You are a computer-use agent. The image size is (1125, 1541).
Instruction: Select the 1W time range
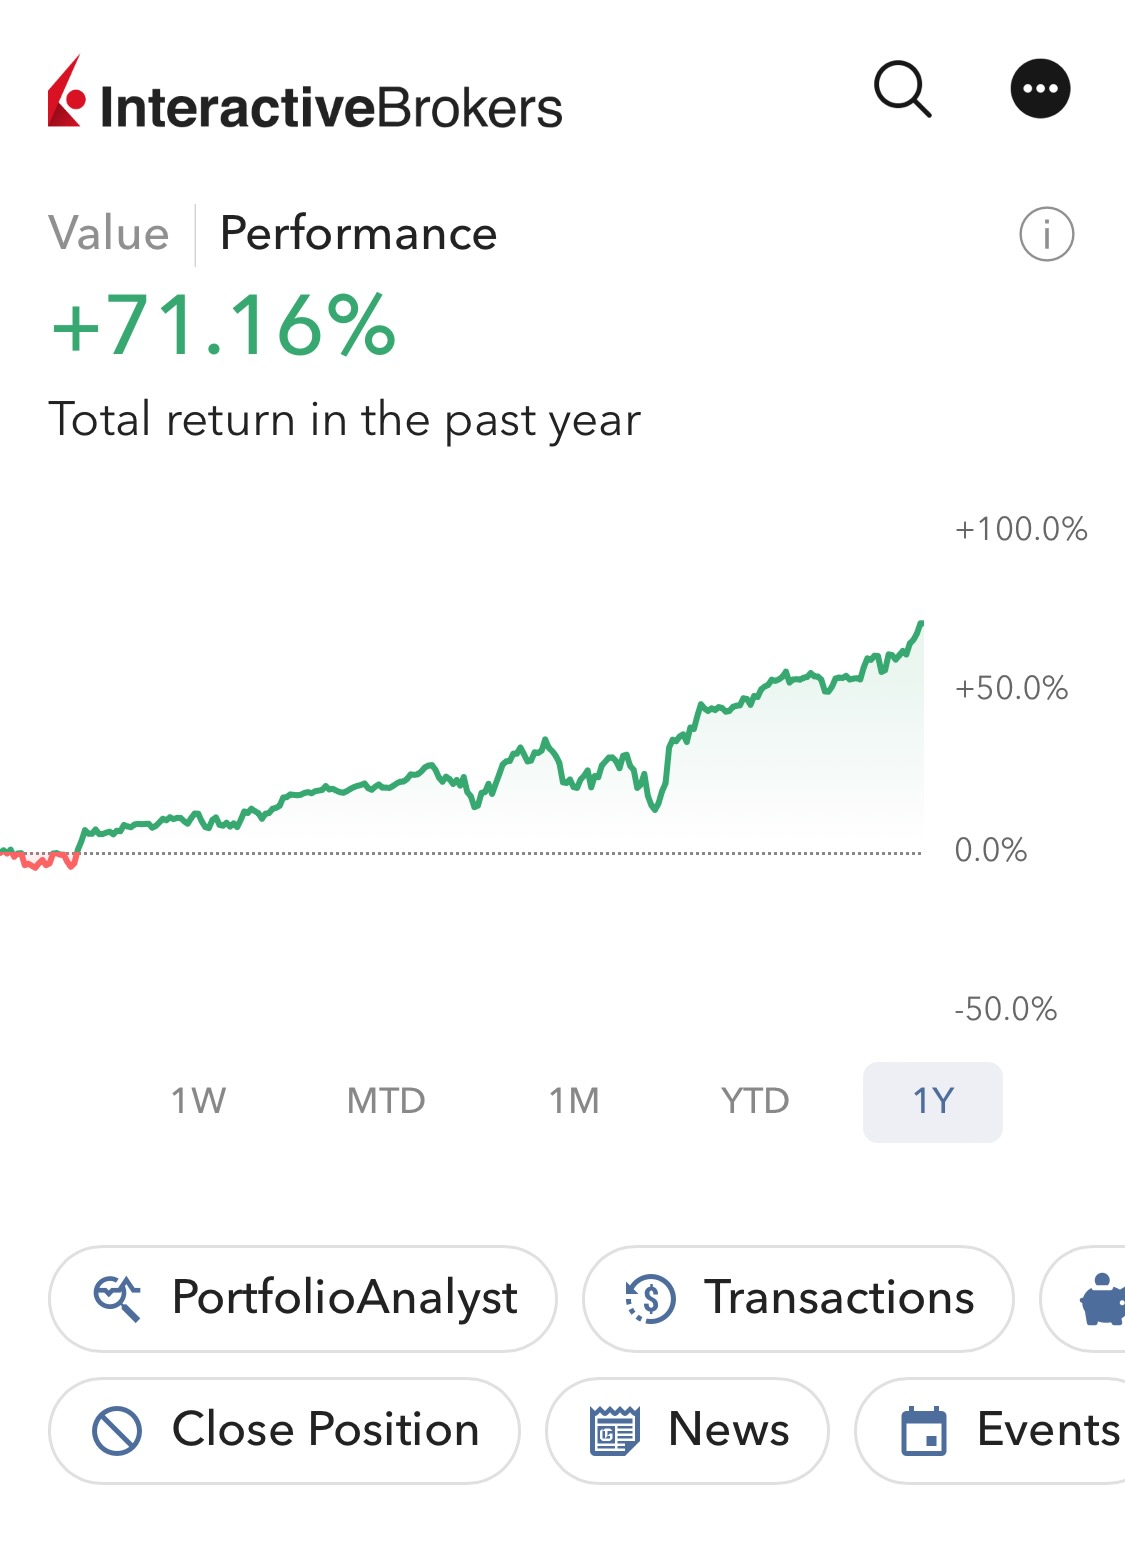coord(198,1101)
